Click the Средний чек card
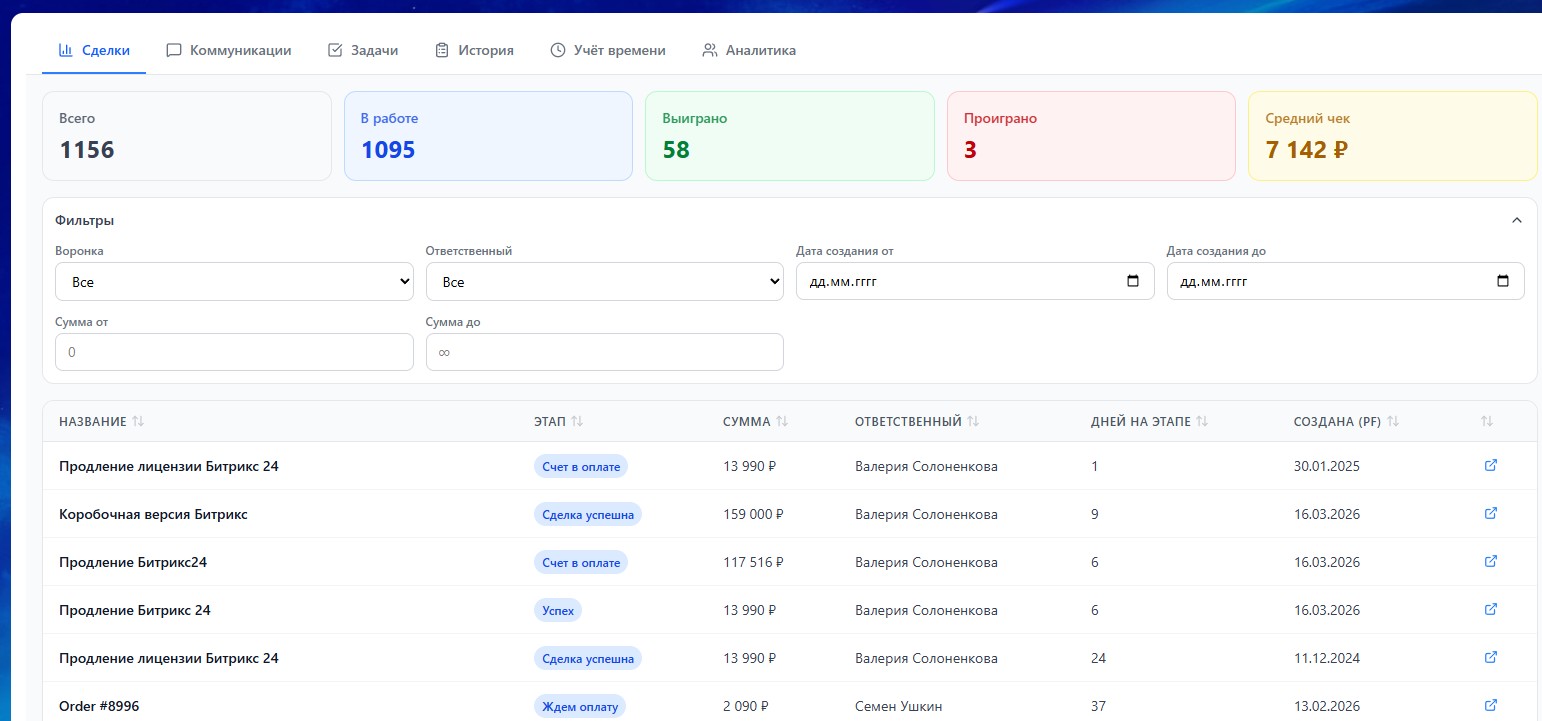The width and height of the screenshot is (1542, 721). coord(1392,135)
